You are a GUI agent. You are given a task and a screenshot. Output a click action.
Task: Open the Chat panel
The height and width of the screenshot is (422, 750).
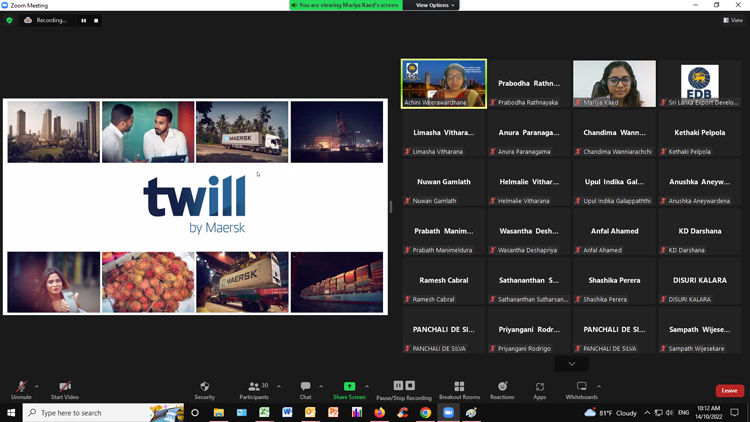pyautogui.click(x=305, y=390)
